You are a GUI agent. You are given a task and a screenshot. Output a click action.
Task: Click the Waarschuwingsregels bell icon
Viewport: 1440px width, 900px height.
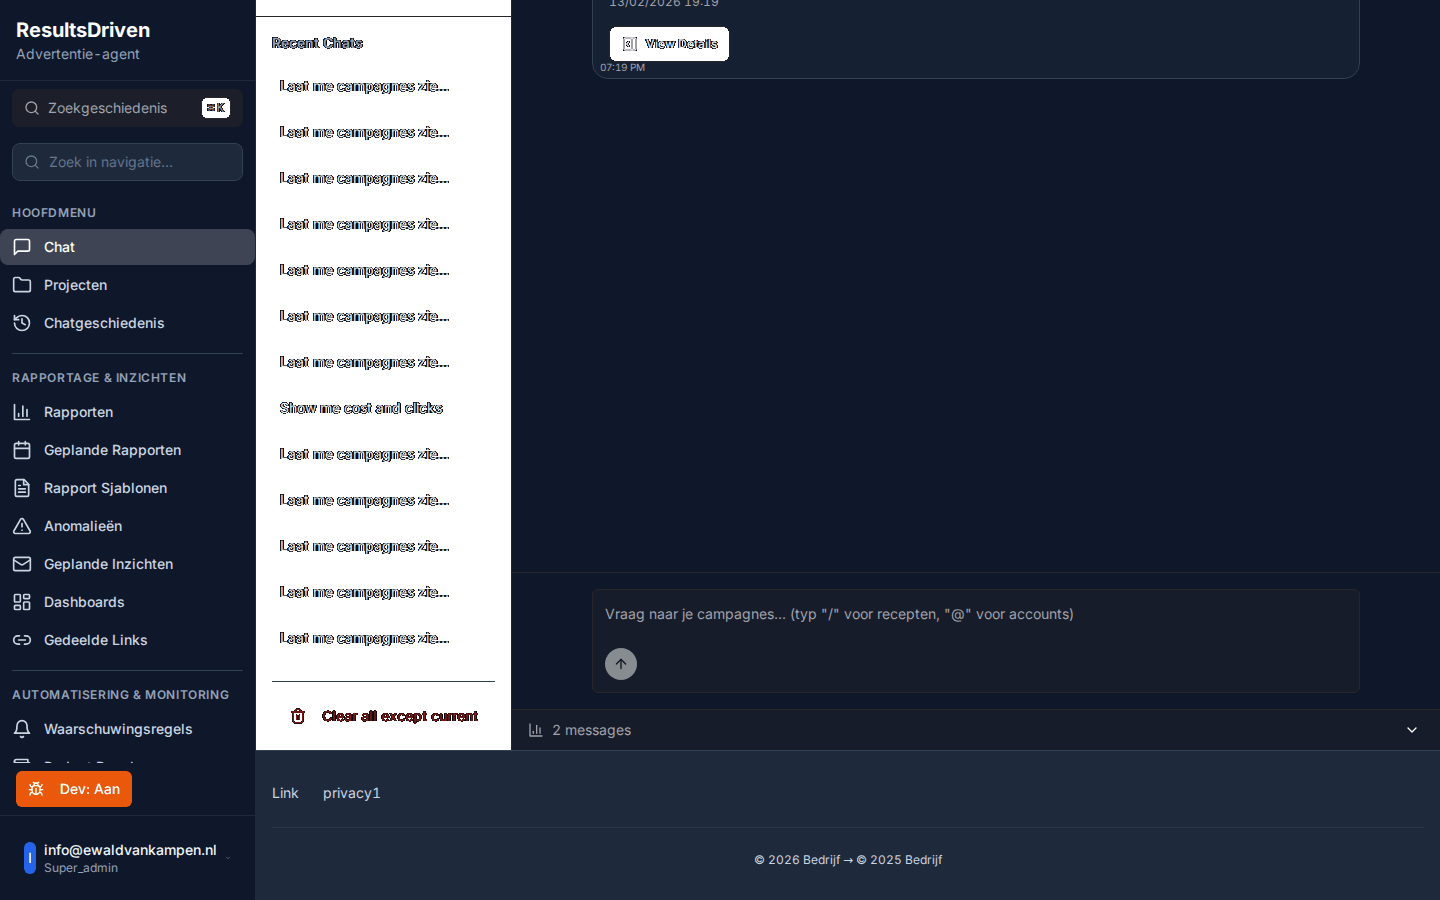[21, 729]
